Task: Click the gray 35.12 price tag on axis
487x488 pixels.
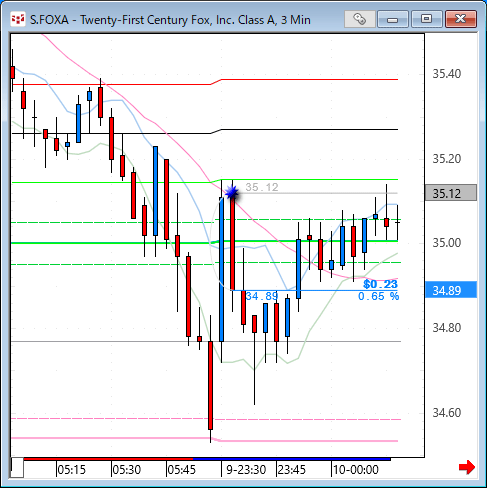Action: (x=451, y=193)
